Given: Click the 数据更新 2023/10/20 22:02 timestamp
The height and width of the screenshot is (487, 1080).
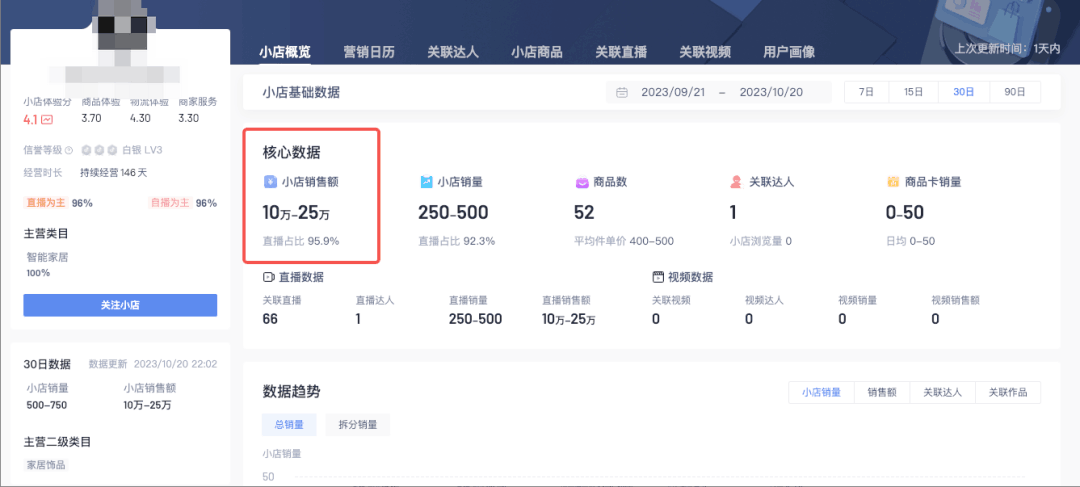Looking at the screenshot, I should click(x=153, y=364).
